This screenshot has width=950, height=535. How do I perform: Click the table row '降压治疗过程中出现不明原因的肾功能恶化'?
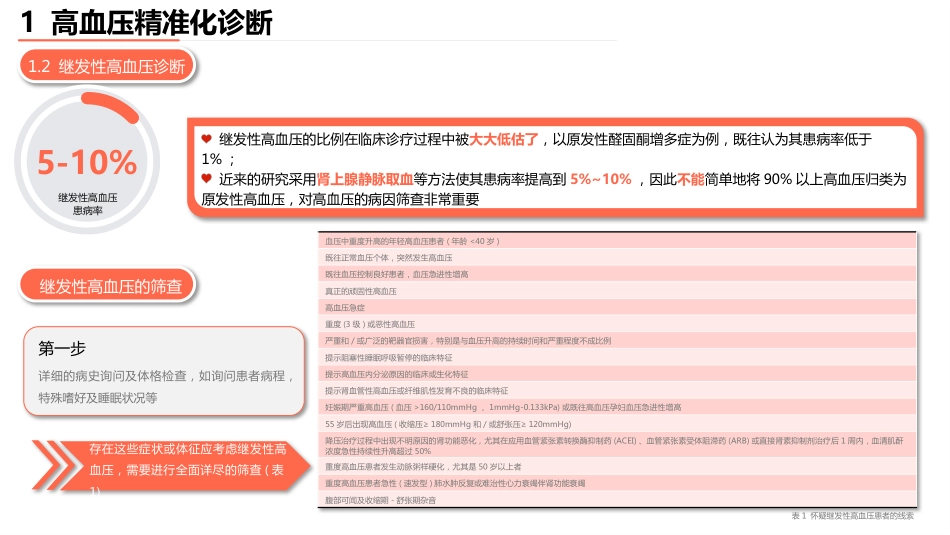coord(617,446)
